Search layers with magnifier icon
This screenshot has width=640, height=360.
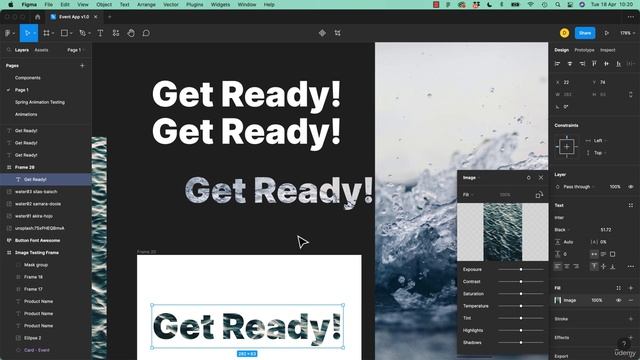click(9, 50)
